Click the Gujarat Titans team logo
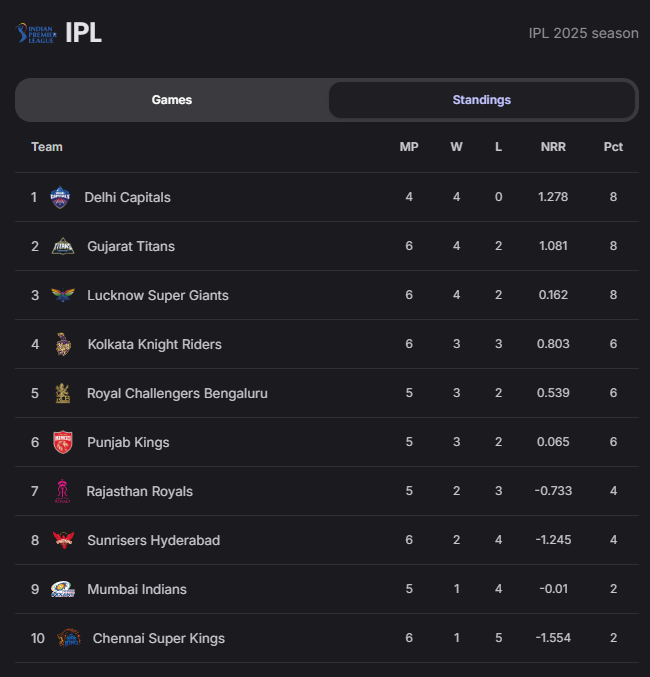The height and width of the screenshot is (677, 650). pos(63,246)
